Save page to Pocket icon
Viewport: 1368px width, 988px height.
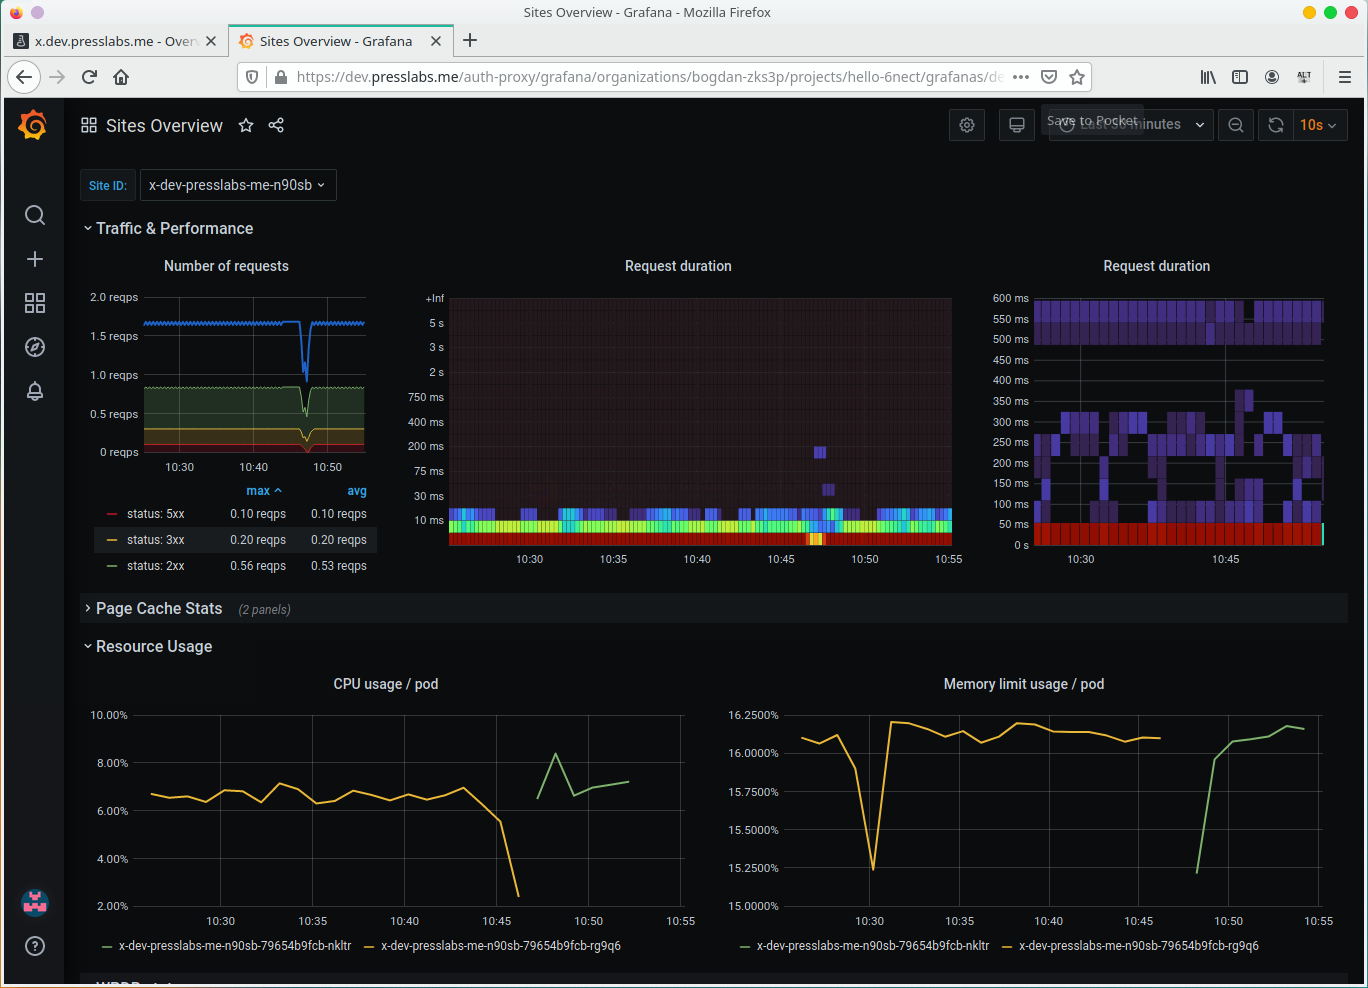(x=1049, y=77)
